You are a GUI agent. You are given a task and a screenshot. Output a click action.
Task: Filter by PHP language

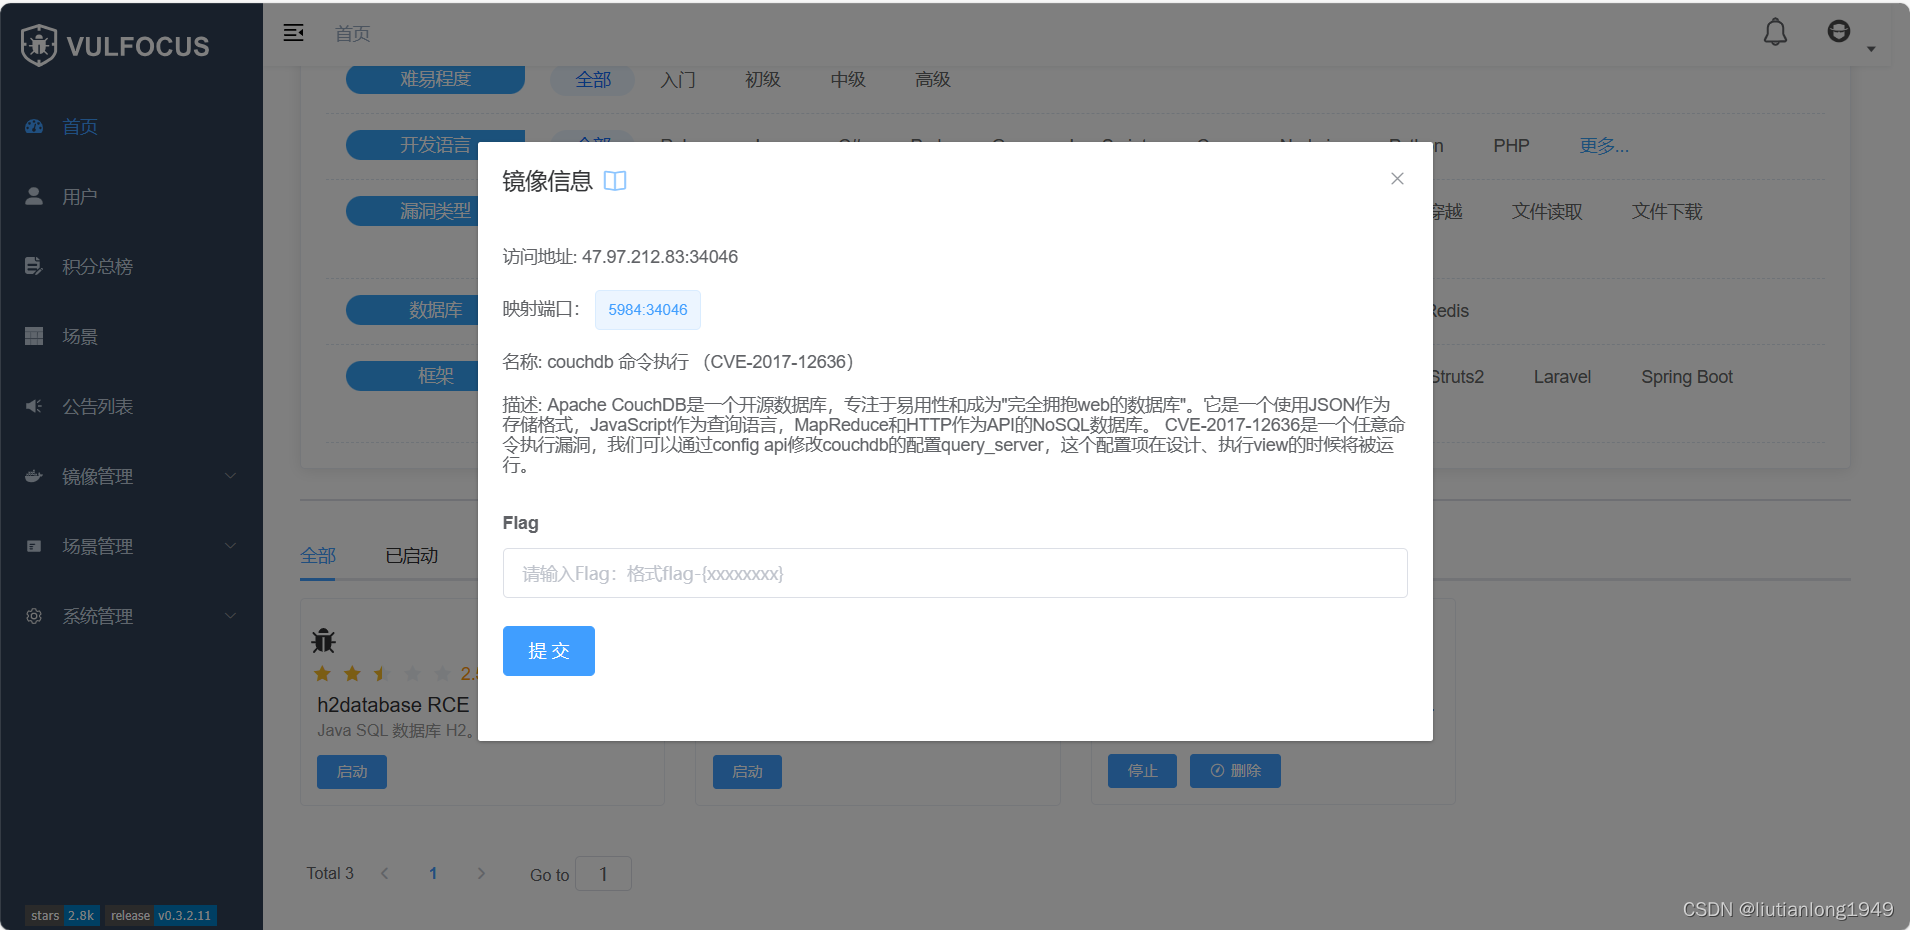point(1511,146)
